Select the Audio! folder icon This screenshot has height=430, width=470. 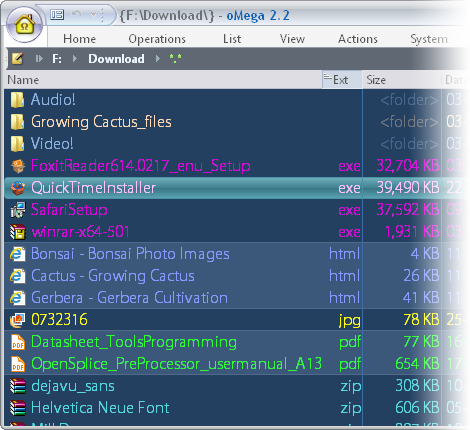pos(17,100)
